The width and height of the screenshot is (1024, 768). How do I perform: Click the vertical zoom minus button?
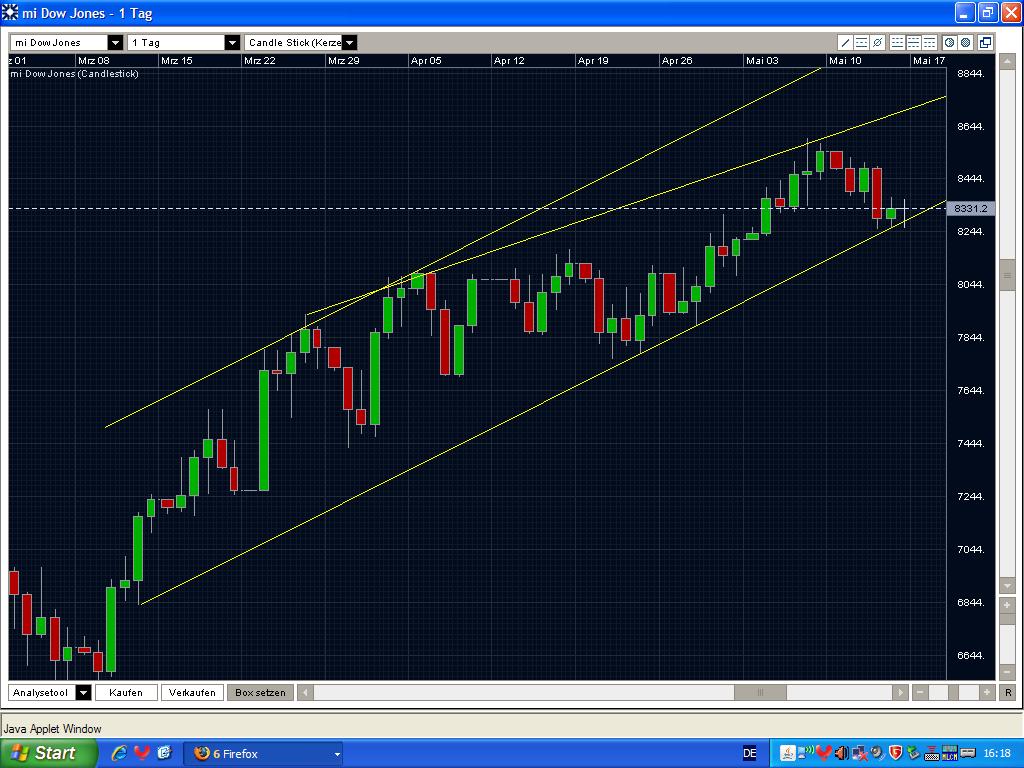click(x=1007, y=672)
